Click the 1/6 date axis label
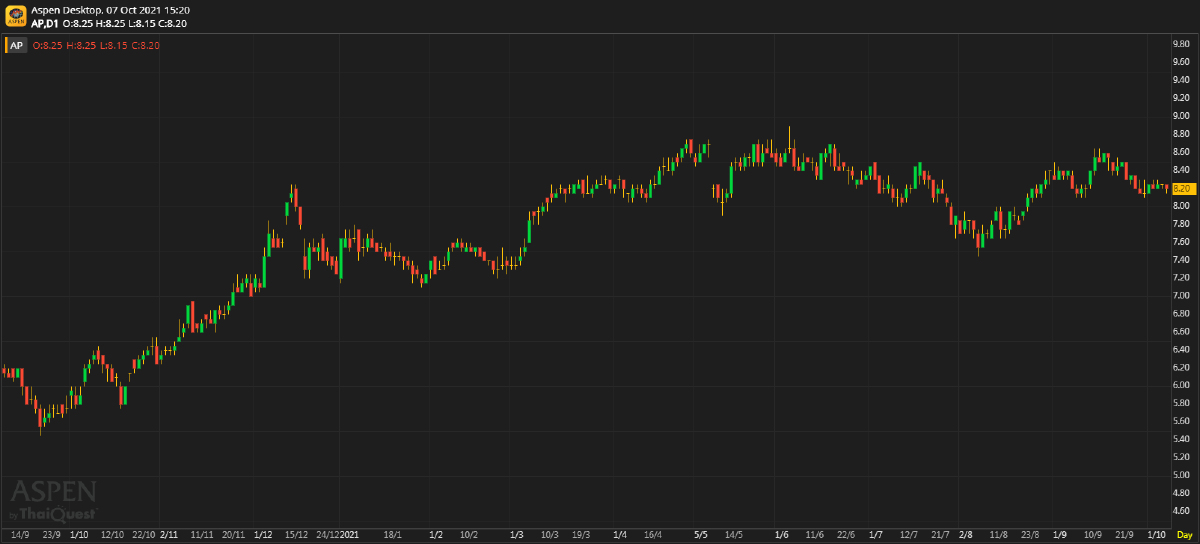1200x544 pixels. (781, 535)
